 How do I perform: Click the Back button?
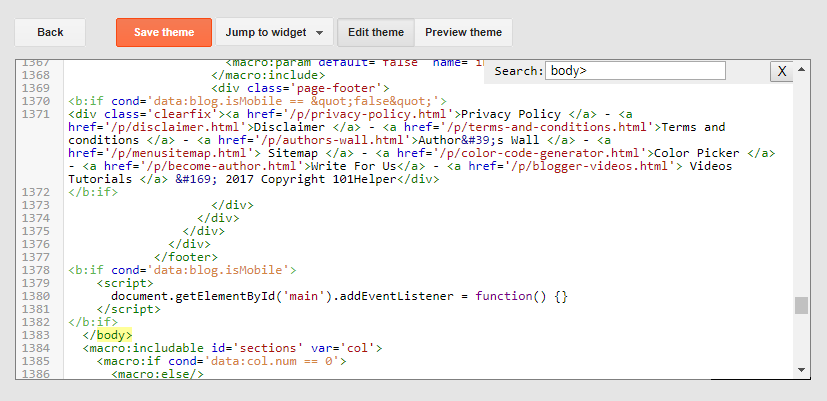point(50,32)
